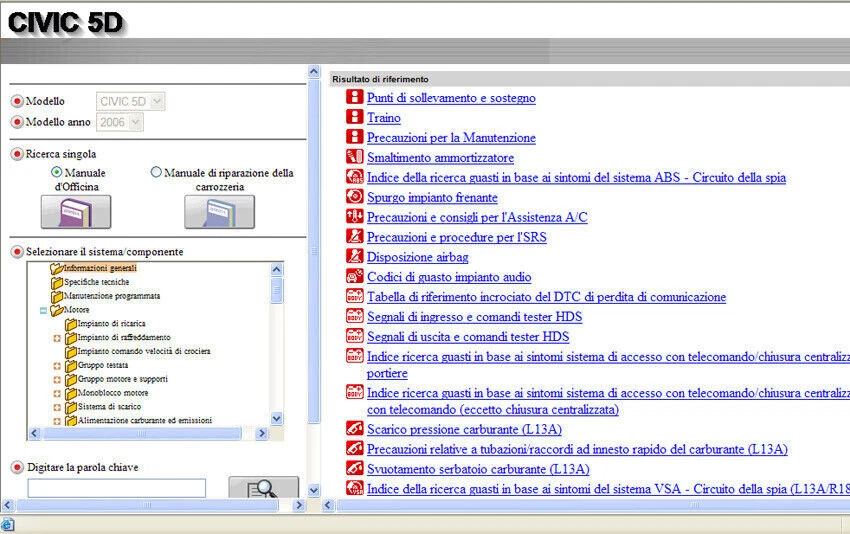This screenshot has width=850, height=534.
Task: Click the body icon beside Tabella di riferimento incrociato del DTC
Action: 355,296
